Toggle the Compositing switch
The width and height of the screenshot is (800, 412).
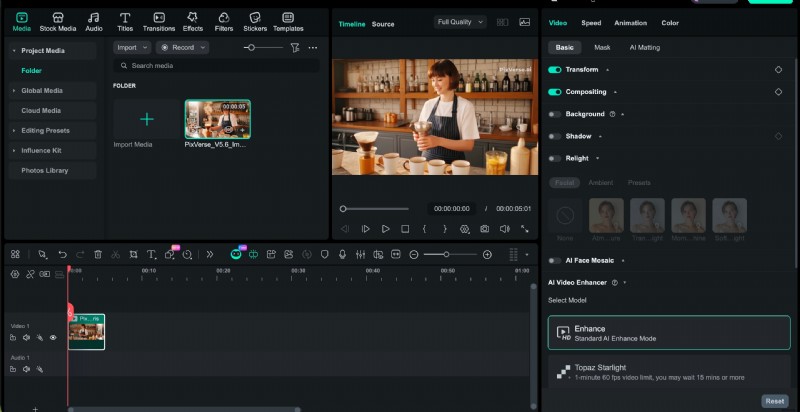pyautogui.click(x=555, y=92)
